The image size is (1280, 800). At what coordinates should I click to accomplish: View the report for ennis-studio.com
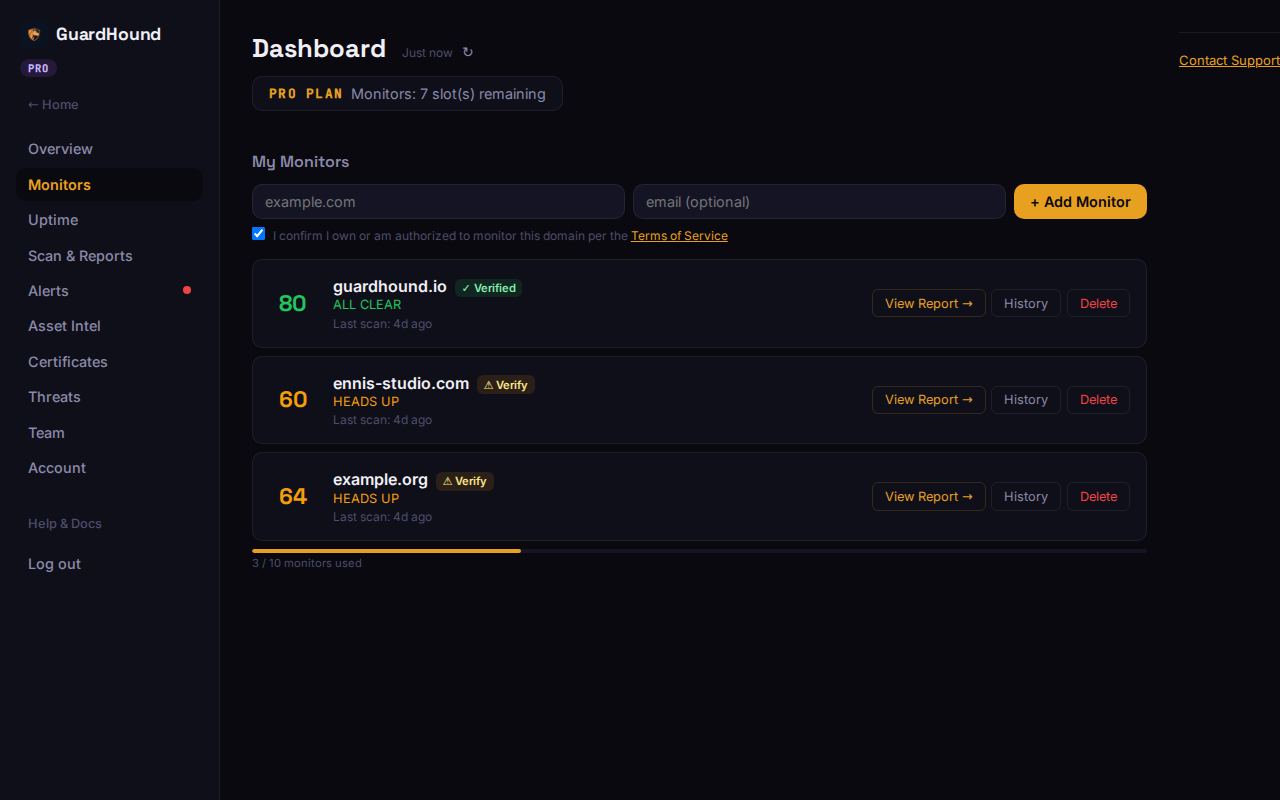click(929, 400)
